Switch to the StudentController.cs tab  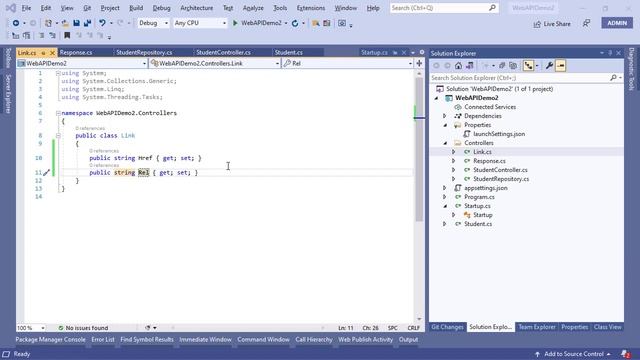[223, 52]
